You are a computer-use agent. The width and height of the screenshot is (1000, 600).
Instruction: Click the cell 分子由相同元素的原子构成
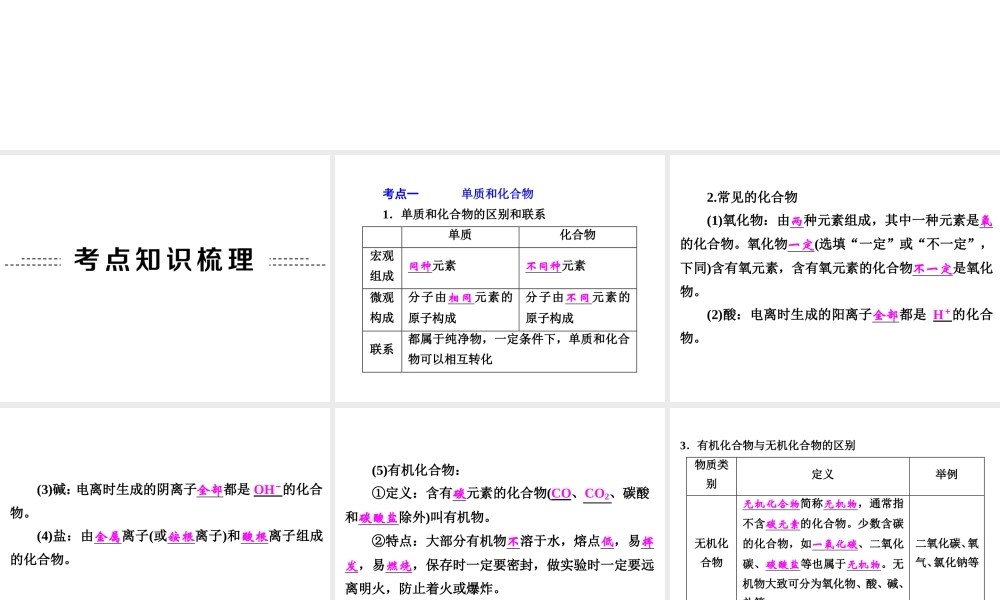pos(460,309)
